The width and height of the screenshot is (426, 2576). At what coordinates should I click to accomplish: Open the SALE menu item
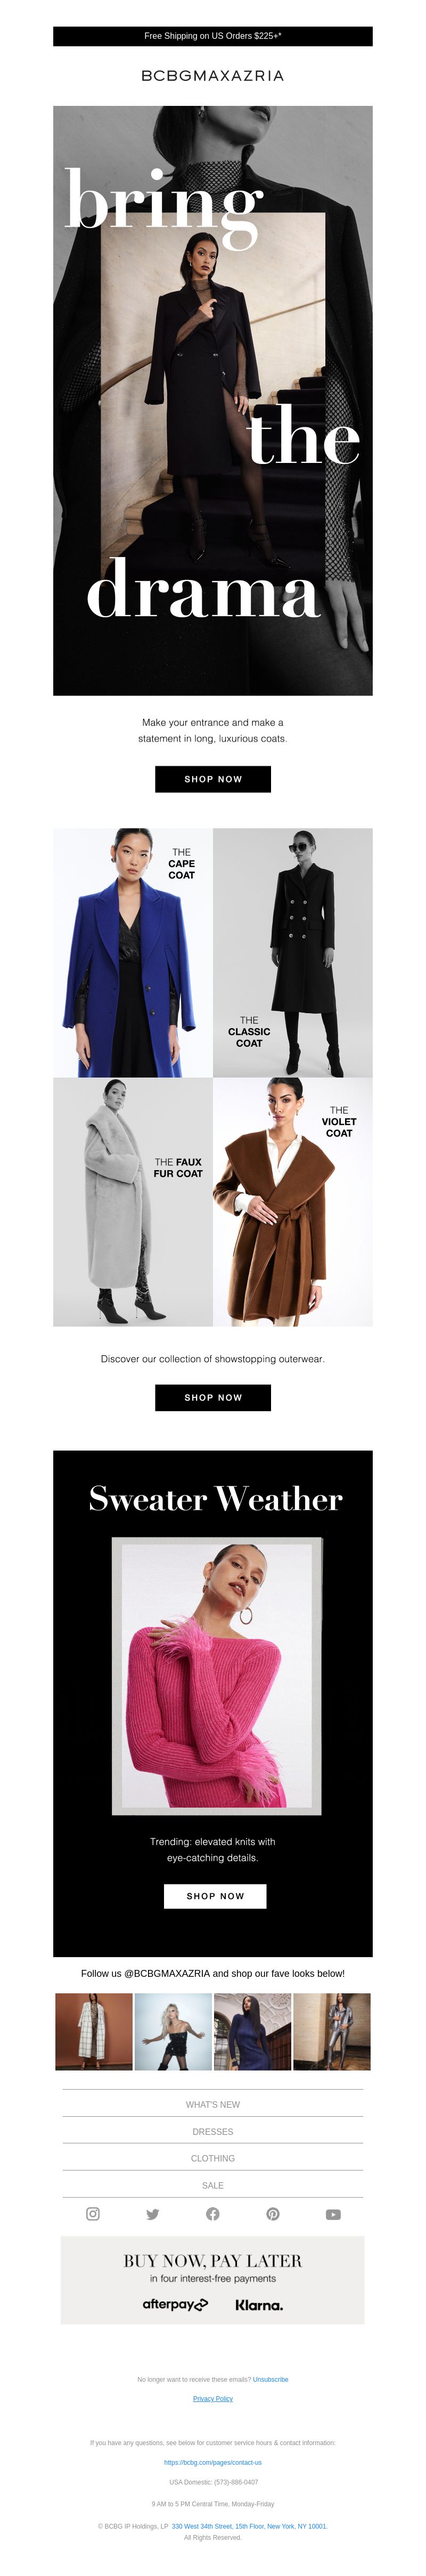point(213,2185)
